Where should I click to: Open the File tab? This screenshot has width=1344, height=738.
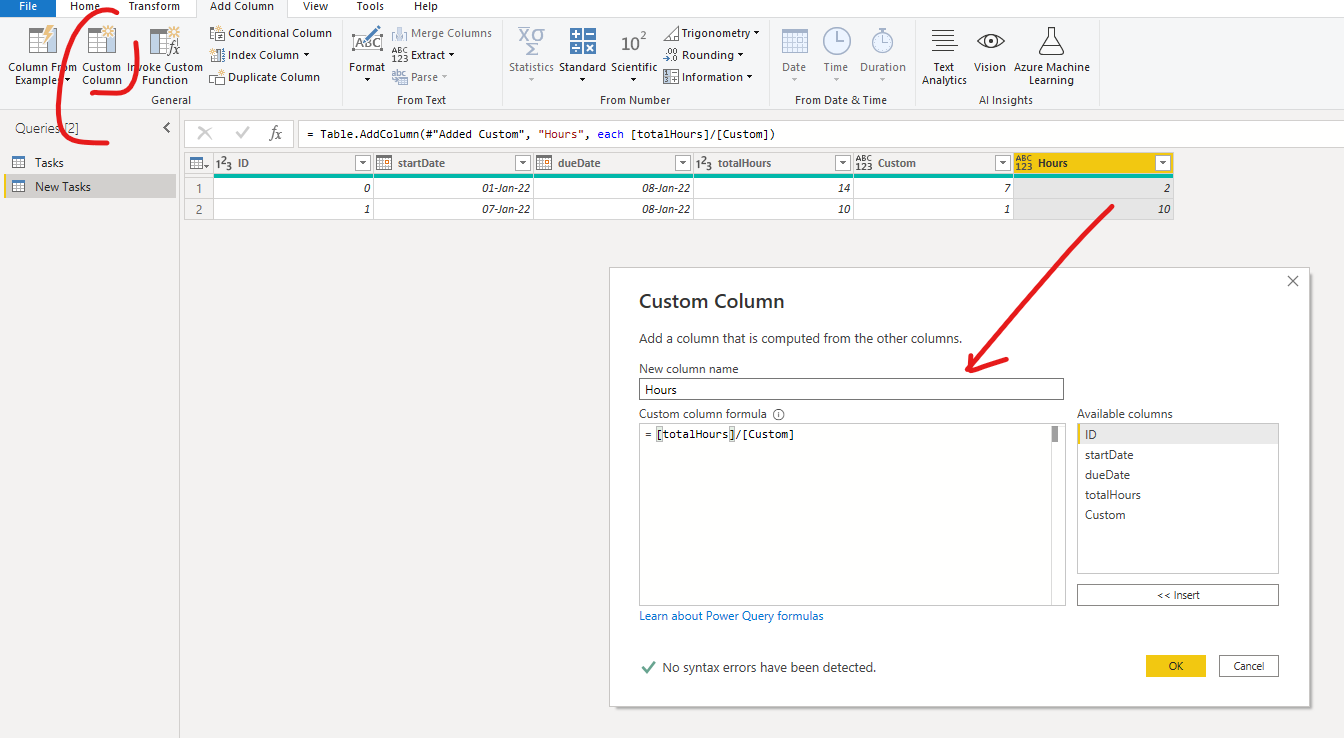28,7
